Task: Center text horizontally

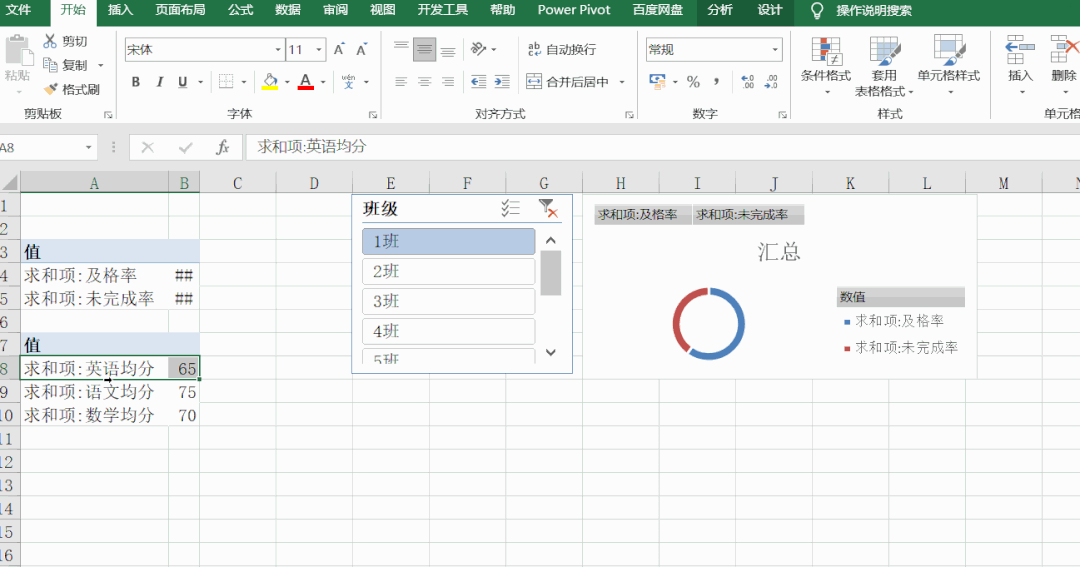Action: click(x=424, y=82)
